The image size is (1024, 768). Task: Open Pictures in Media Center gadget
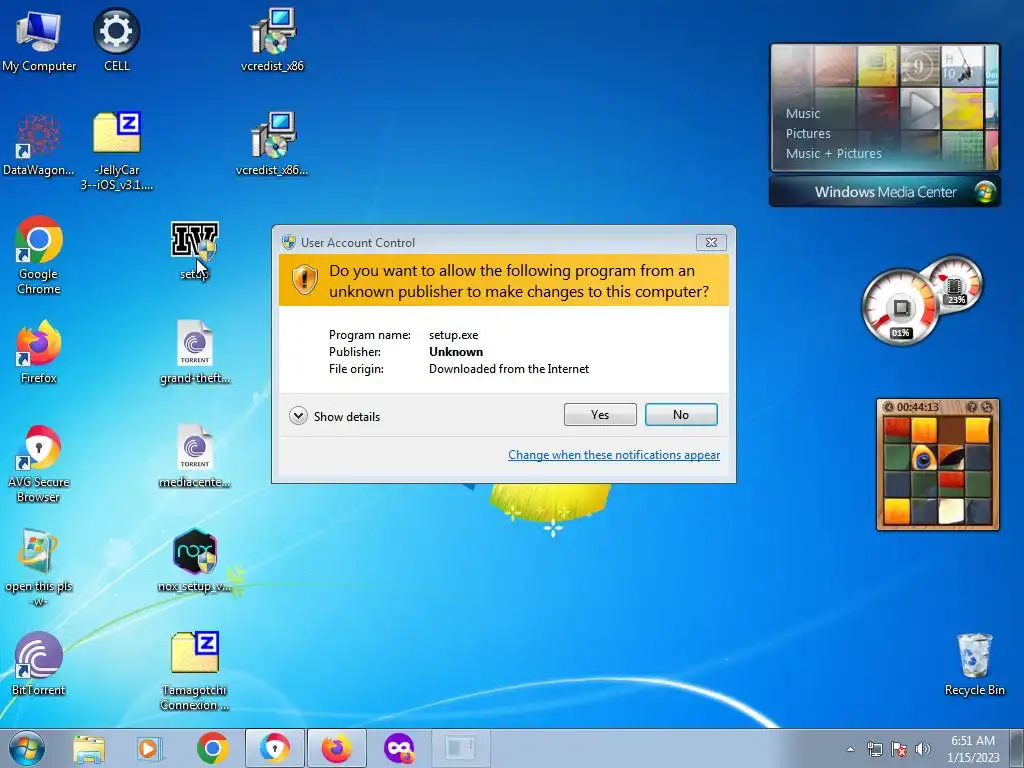tap(808, 133)
